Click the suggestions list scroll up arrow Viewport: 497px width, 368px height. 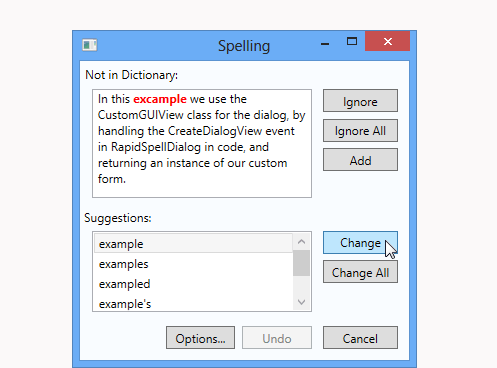[x=302, y=242]
